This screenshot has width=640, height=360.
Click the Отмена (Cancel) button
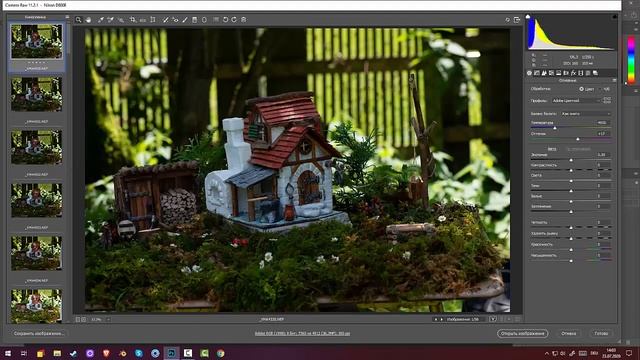[569, 333]
